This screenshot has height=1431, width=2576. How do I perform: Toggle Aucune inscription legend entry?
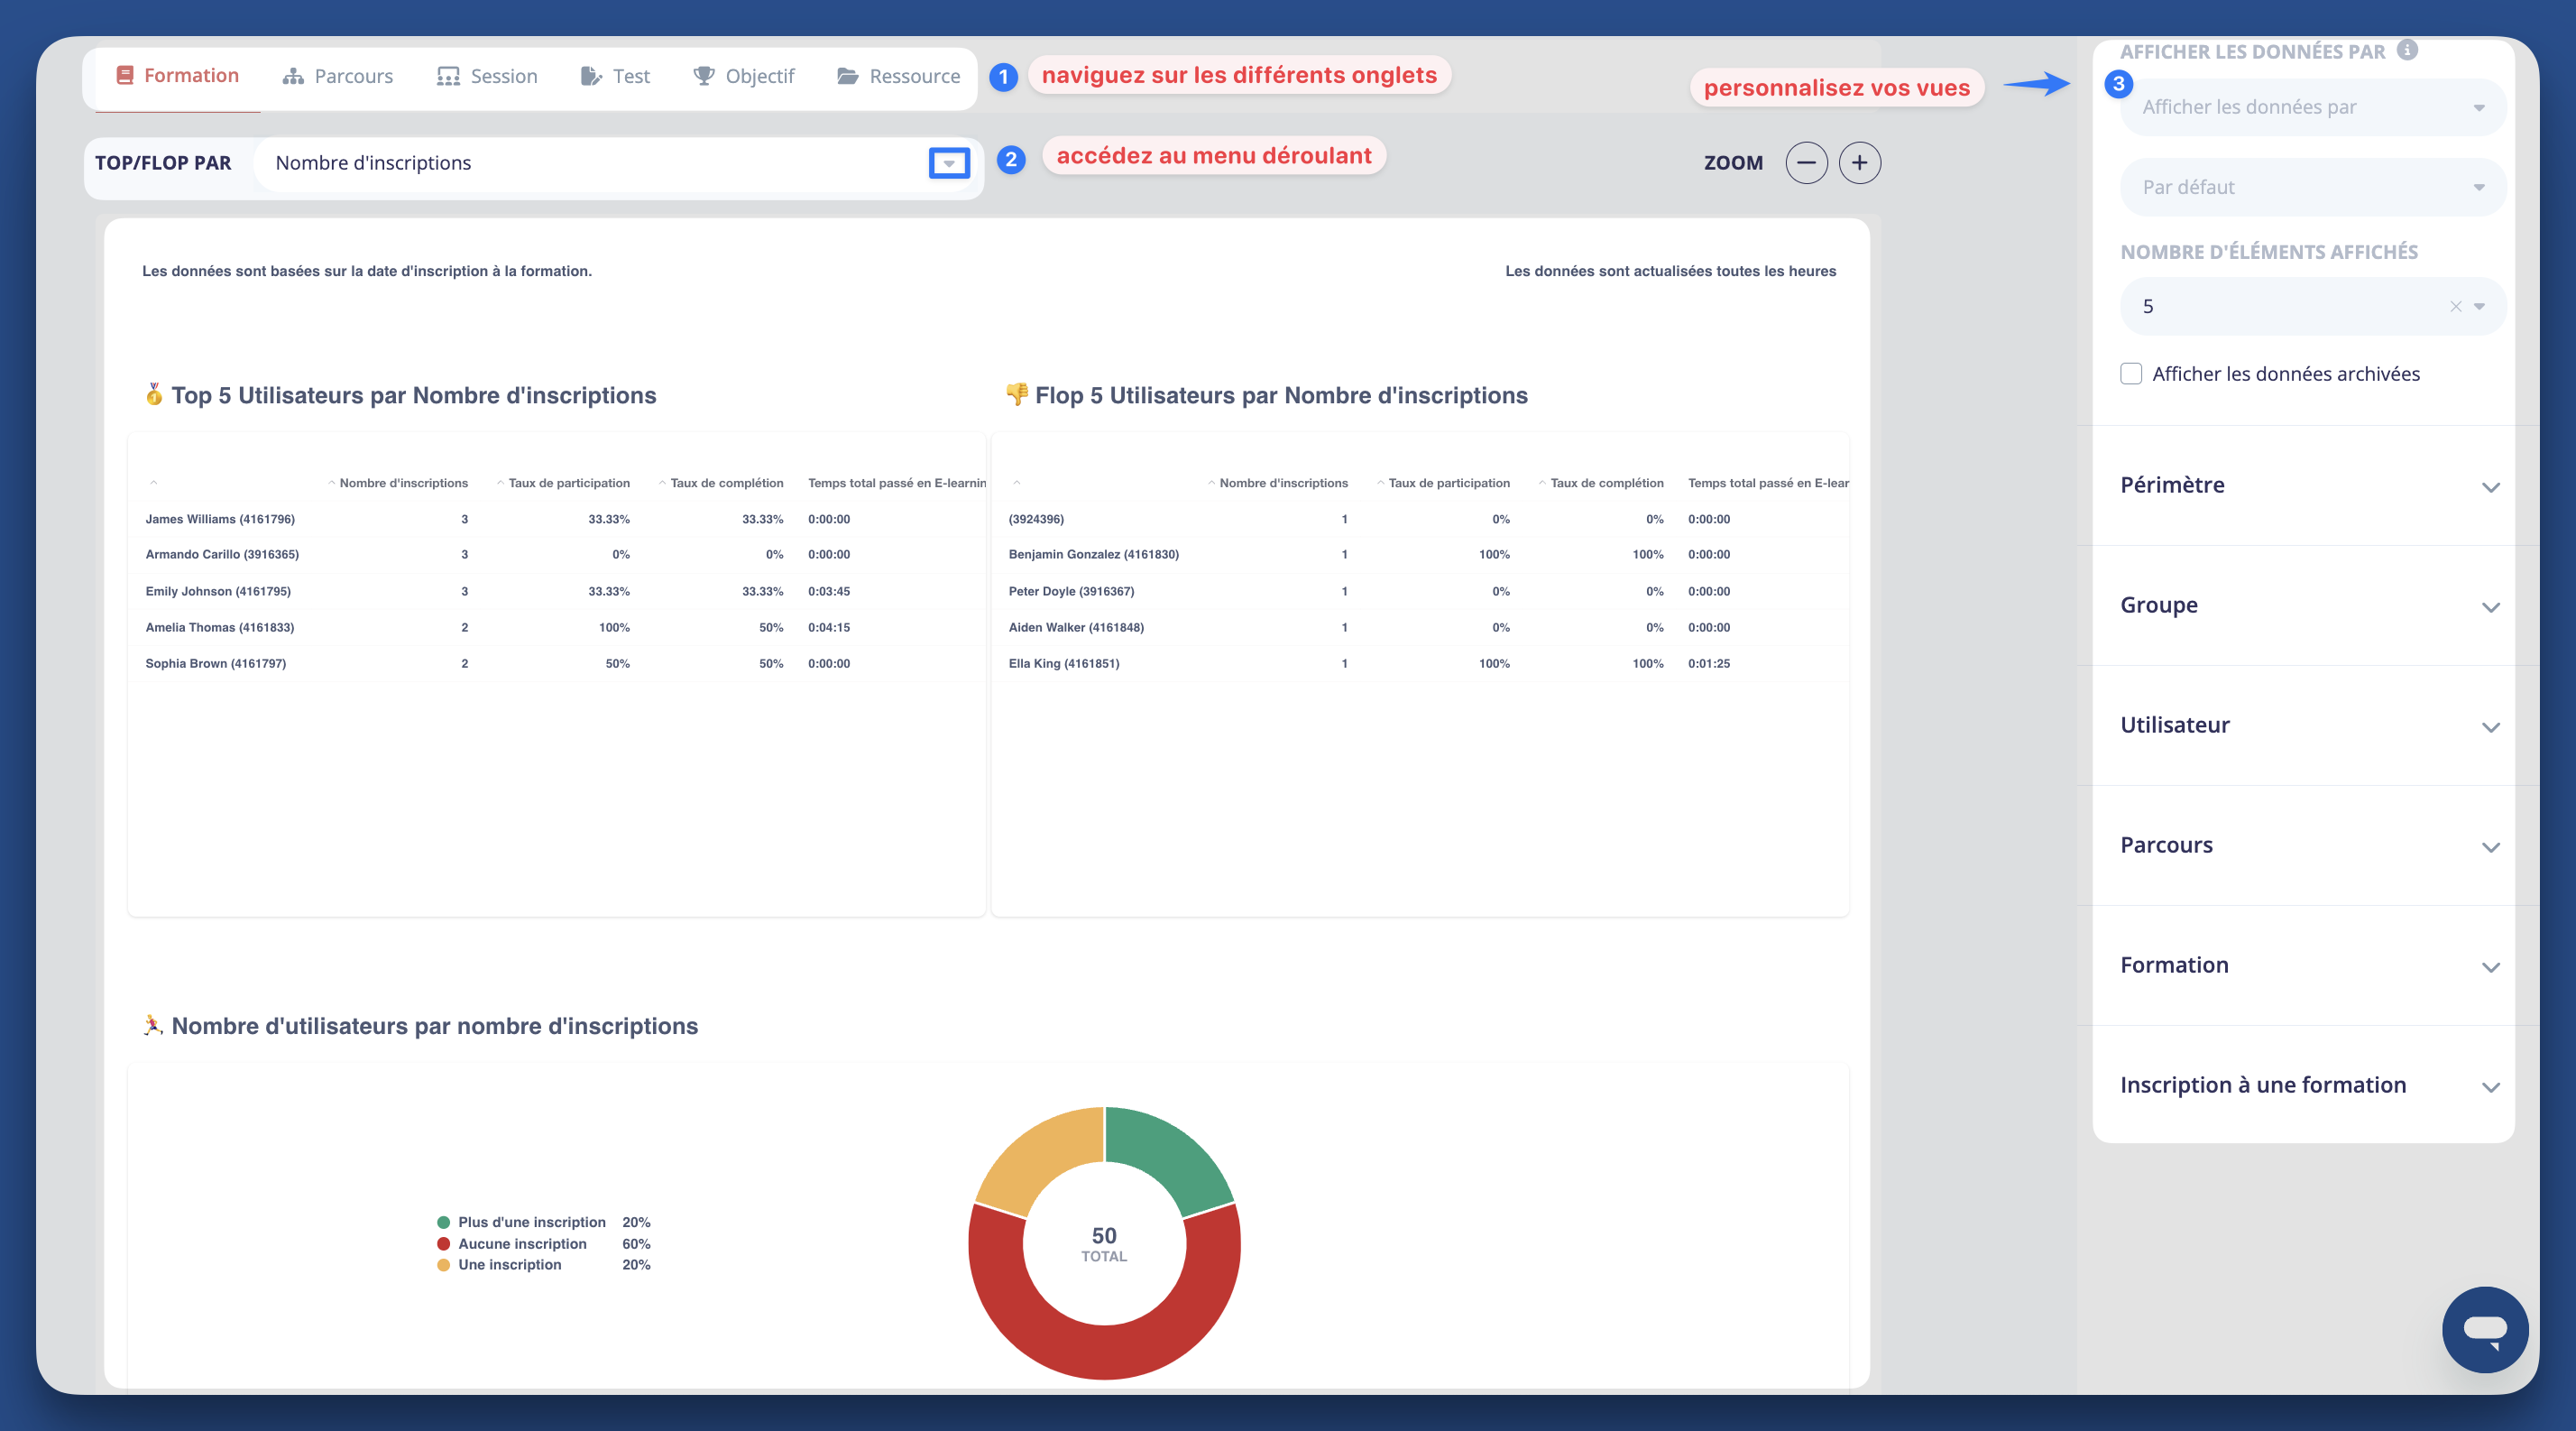pyautogui.click(x=522, y=1244)
